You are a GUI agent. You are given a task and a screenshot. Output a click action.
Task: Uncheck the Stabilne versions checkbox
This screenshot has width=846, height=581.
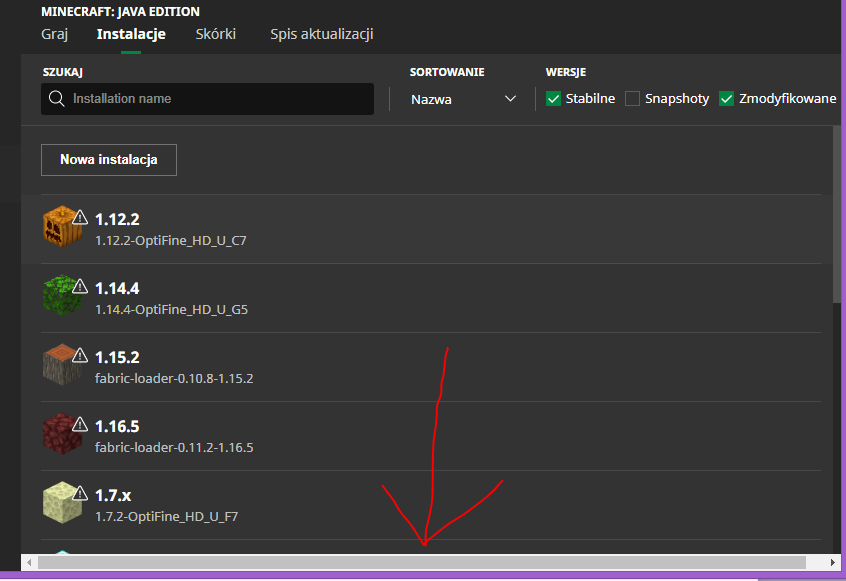(553, 99)
